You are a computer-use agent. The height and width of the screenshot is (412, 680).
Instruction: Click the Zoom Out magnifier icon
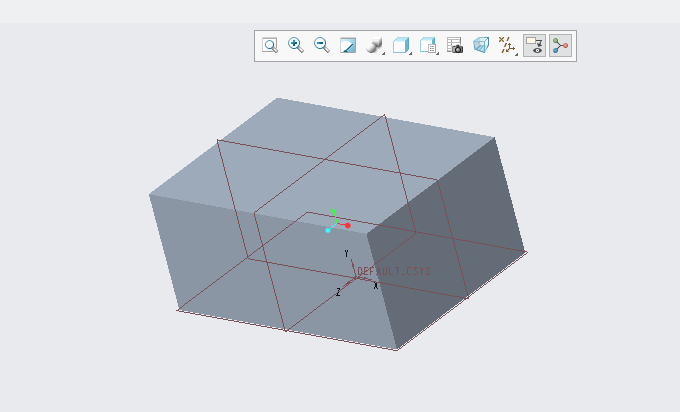[322, 45]
